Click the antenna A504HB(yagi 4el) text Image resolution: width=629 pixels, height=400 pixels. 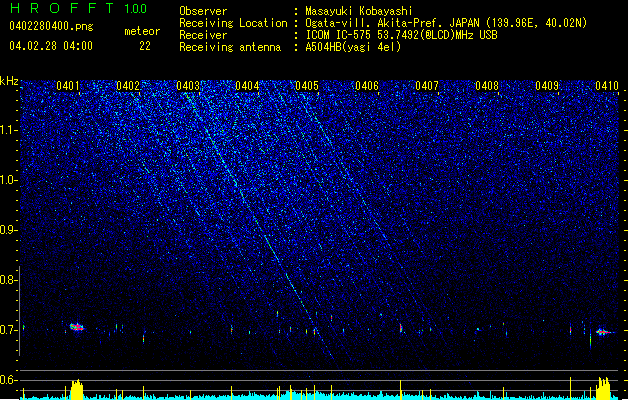353,47
